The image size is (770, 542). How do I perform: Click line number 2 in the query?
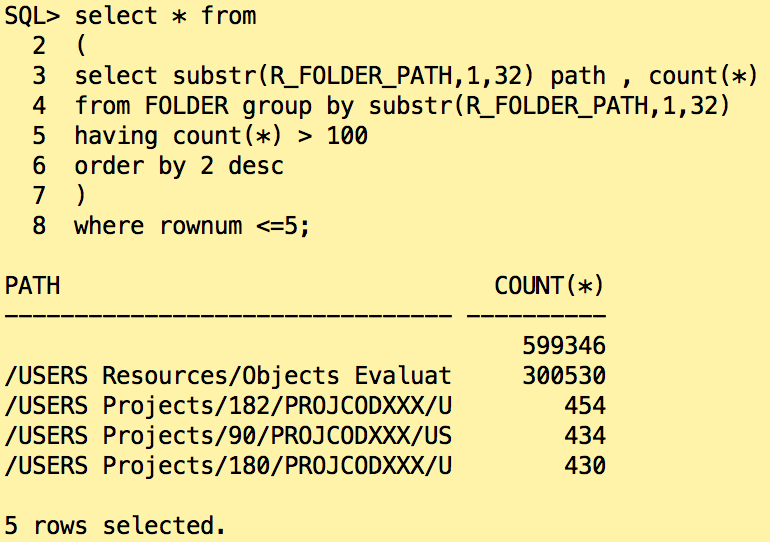[39, 46]
